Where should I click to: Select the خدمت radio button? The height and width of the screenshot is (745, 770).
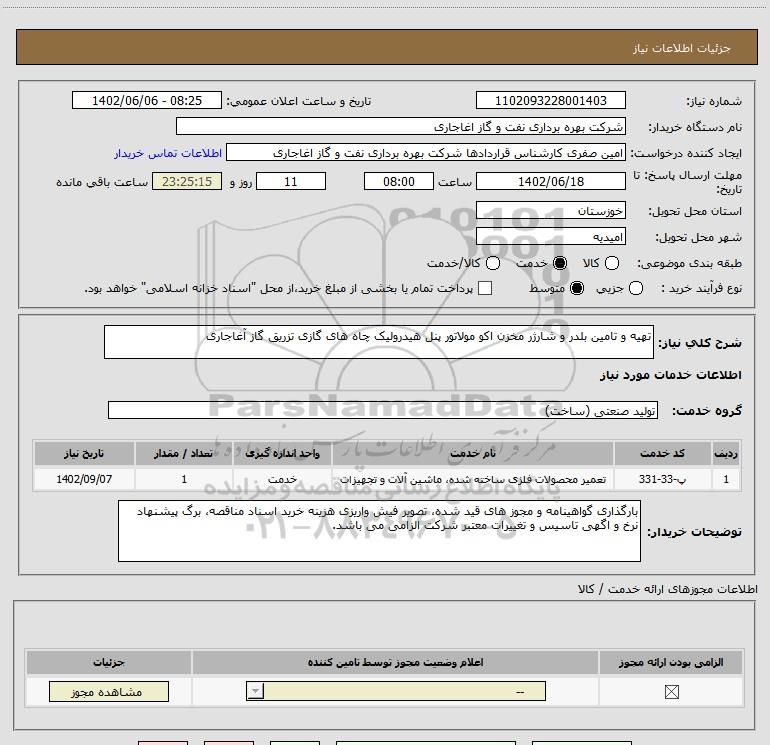click(560, 263)
